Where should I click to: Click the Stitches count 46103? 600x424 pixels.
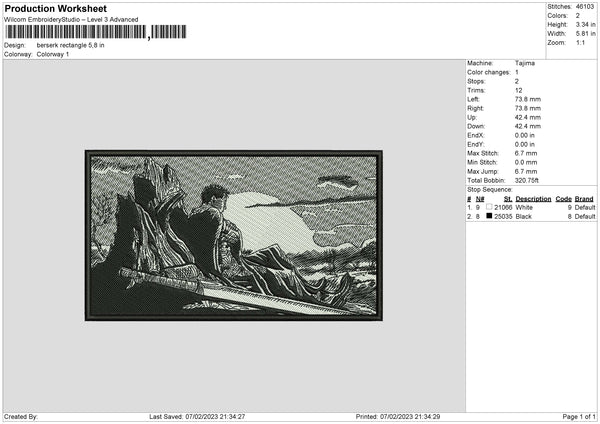pyautogui.click(x=585, y=7)
